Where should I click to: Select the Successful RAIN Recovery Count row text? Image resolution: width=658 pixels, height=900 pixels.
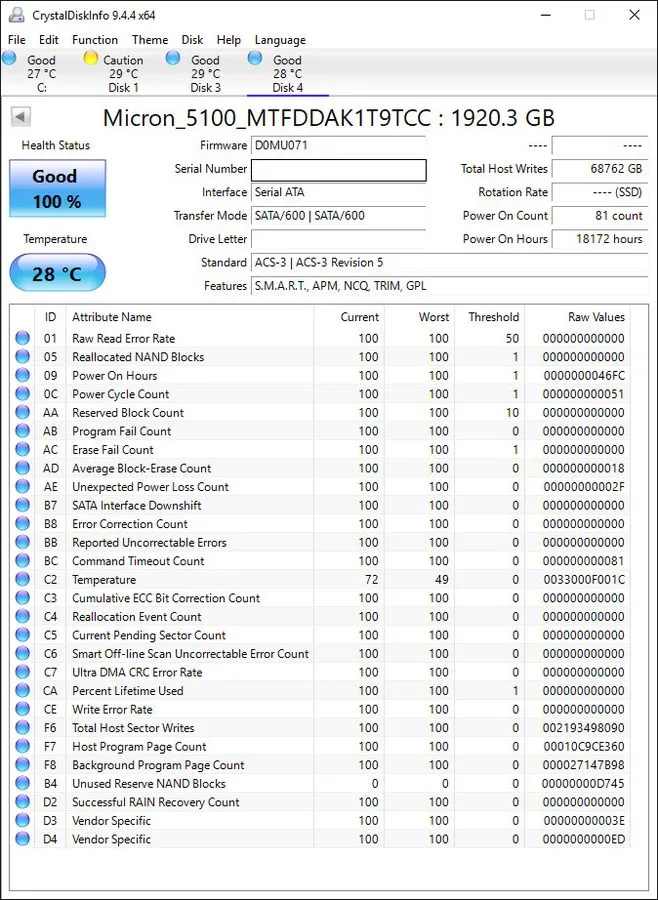(x=156, y=802)
